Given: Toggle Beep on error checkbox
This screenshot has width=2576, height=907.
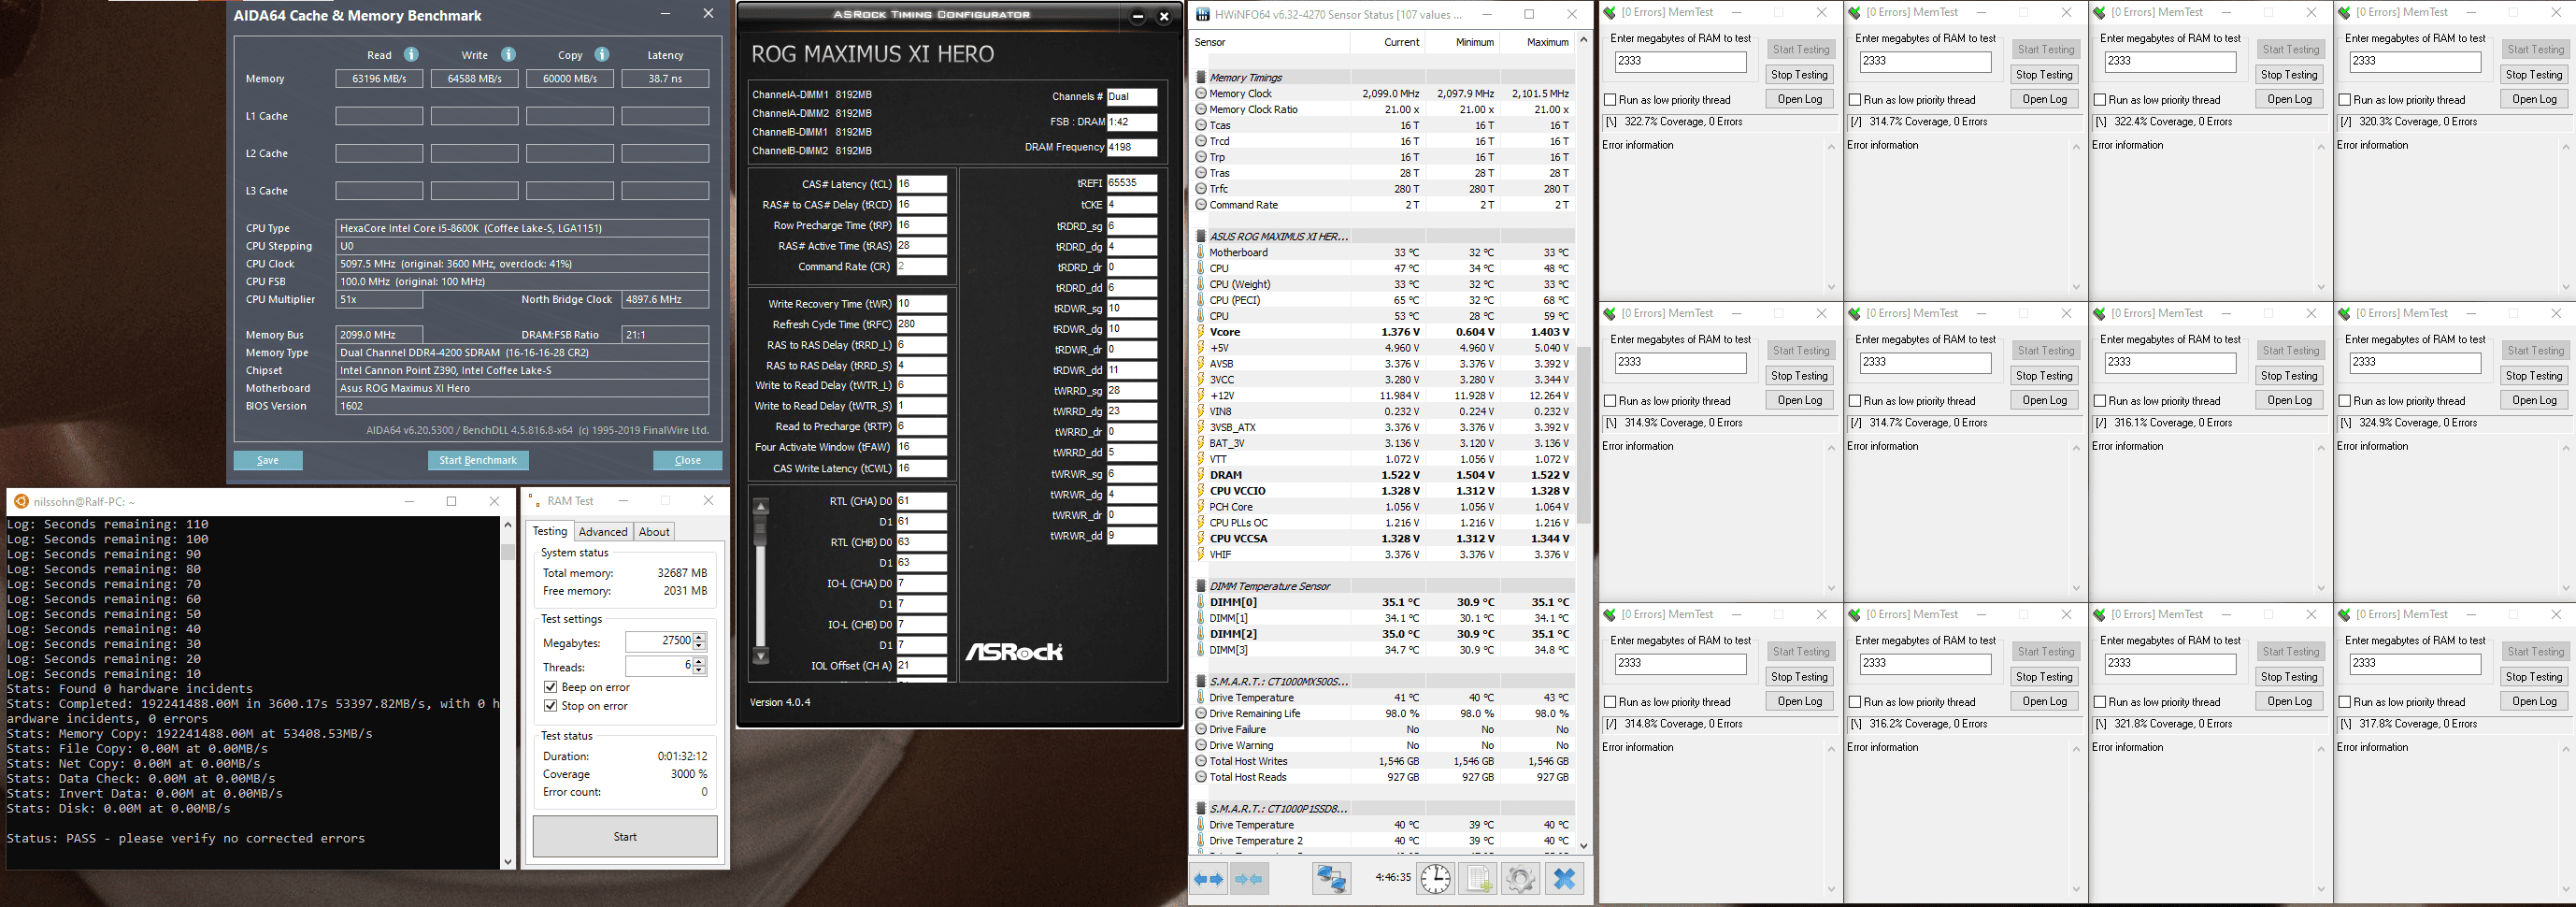Looking at the screenshot, I should click(550, 687).
